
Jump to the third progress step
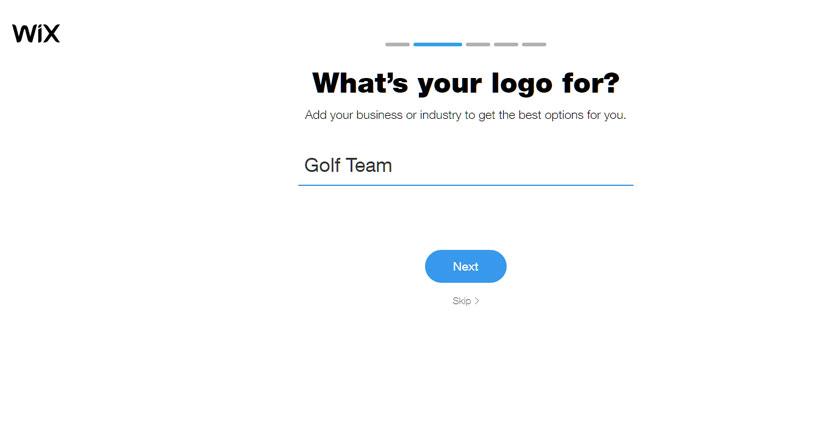(x=478, y=44)
